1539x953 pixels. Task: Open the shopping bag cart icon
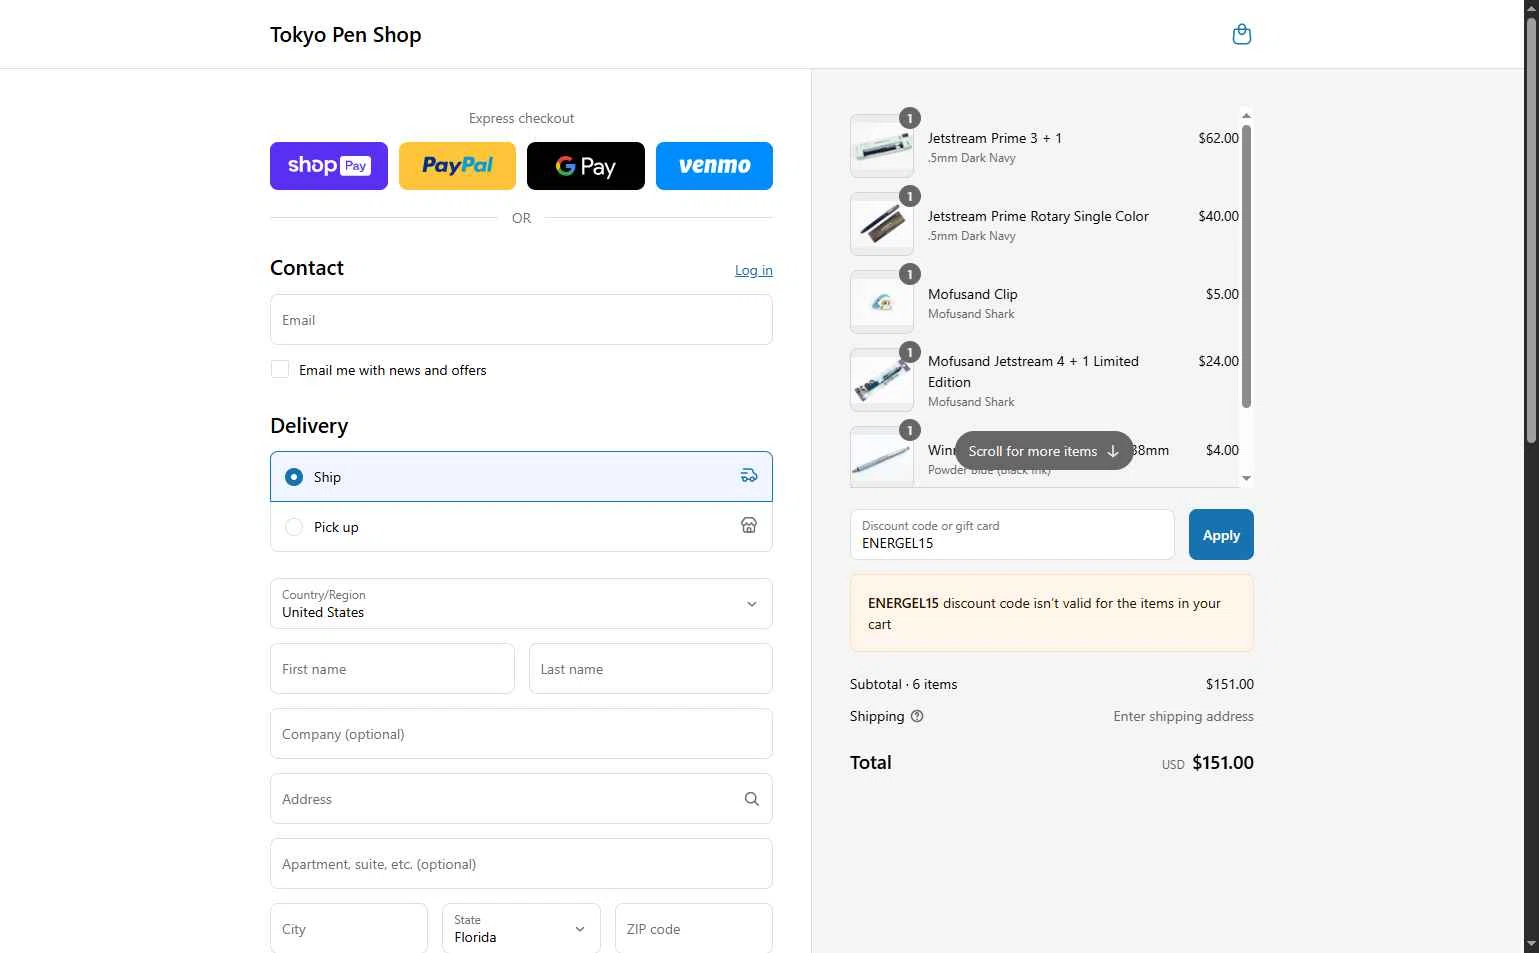(x=1241, y=35)
